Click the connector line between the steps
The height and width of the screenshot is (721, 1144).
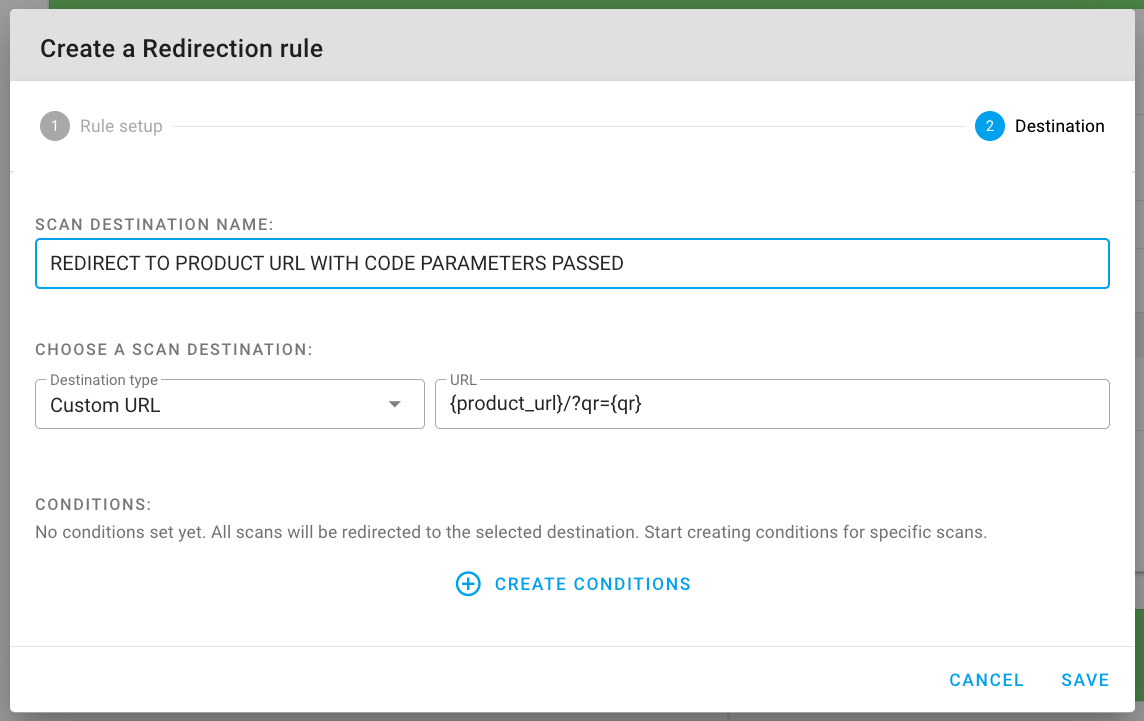[568, 127]
